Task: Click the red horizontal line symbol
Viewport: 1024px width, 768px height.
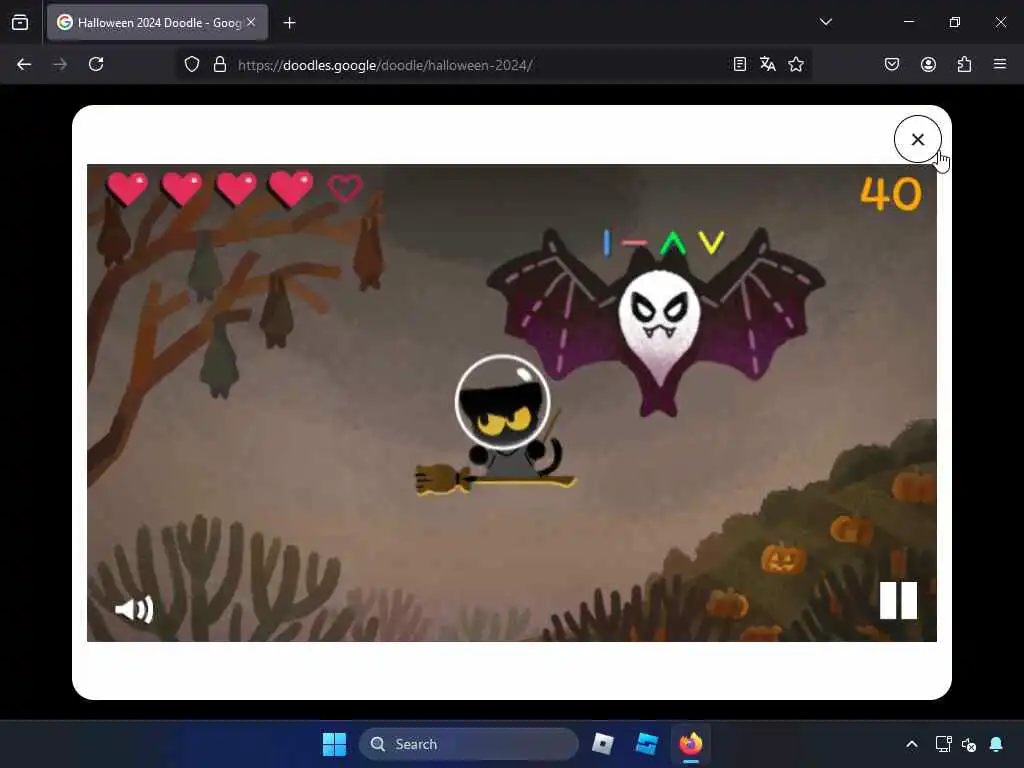Action: (x=633, y=242)
